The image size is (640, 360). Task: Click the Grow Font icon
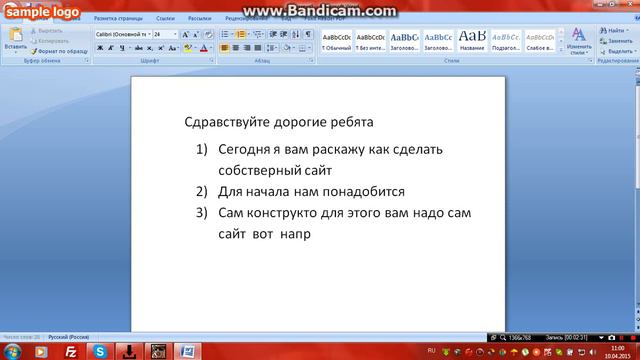point(185,35)
